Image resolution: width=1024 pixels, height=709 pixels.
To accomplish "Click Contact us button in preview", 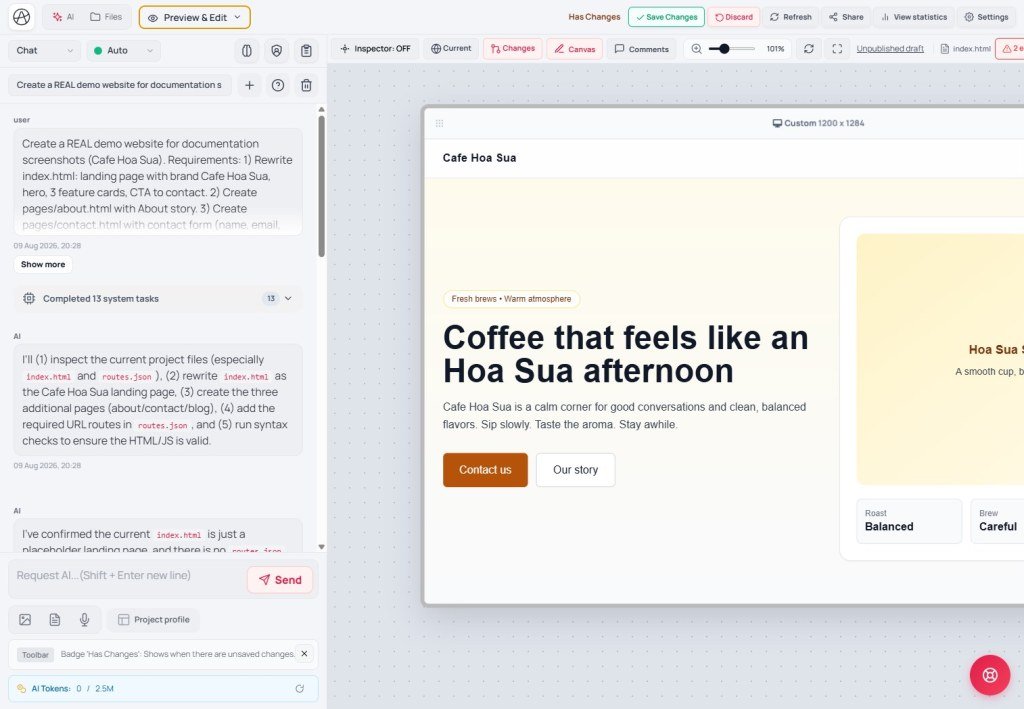I will click(x=485, y=470).
